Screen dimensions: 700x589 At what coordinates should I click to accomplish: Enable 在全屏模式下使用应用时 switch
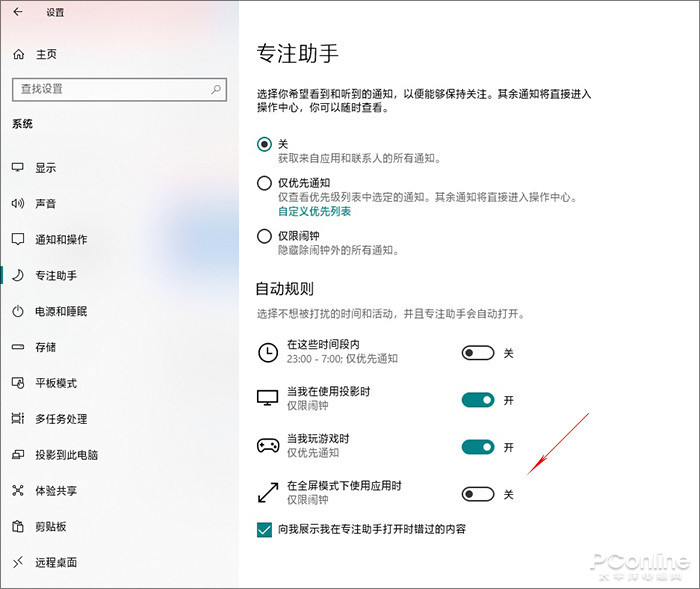(478, 494)
